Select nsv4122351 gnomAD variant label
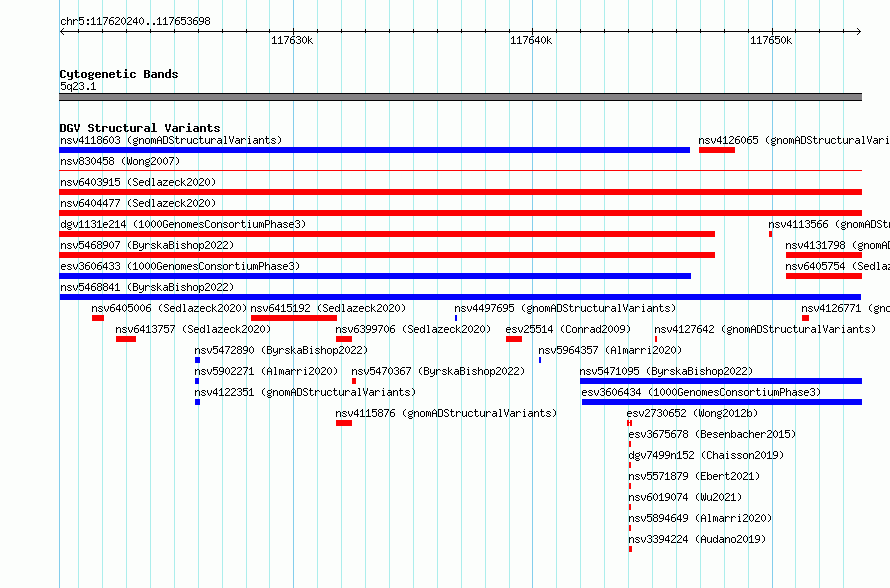890x588 pixels. 305,392
